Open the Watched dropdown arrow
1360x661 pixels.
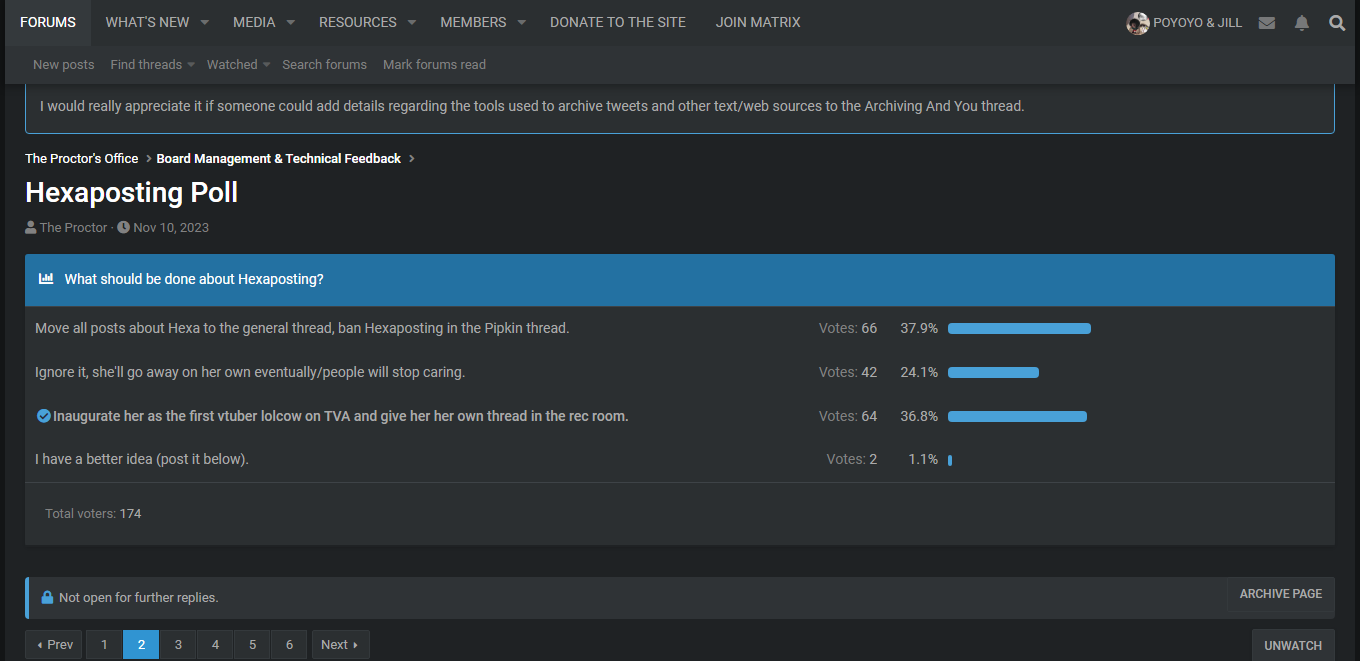[266, 65]
